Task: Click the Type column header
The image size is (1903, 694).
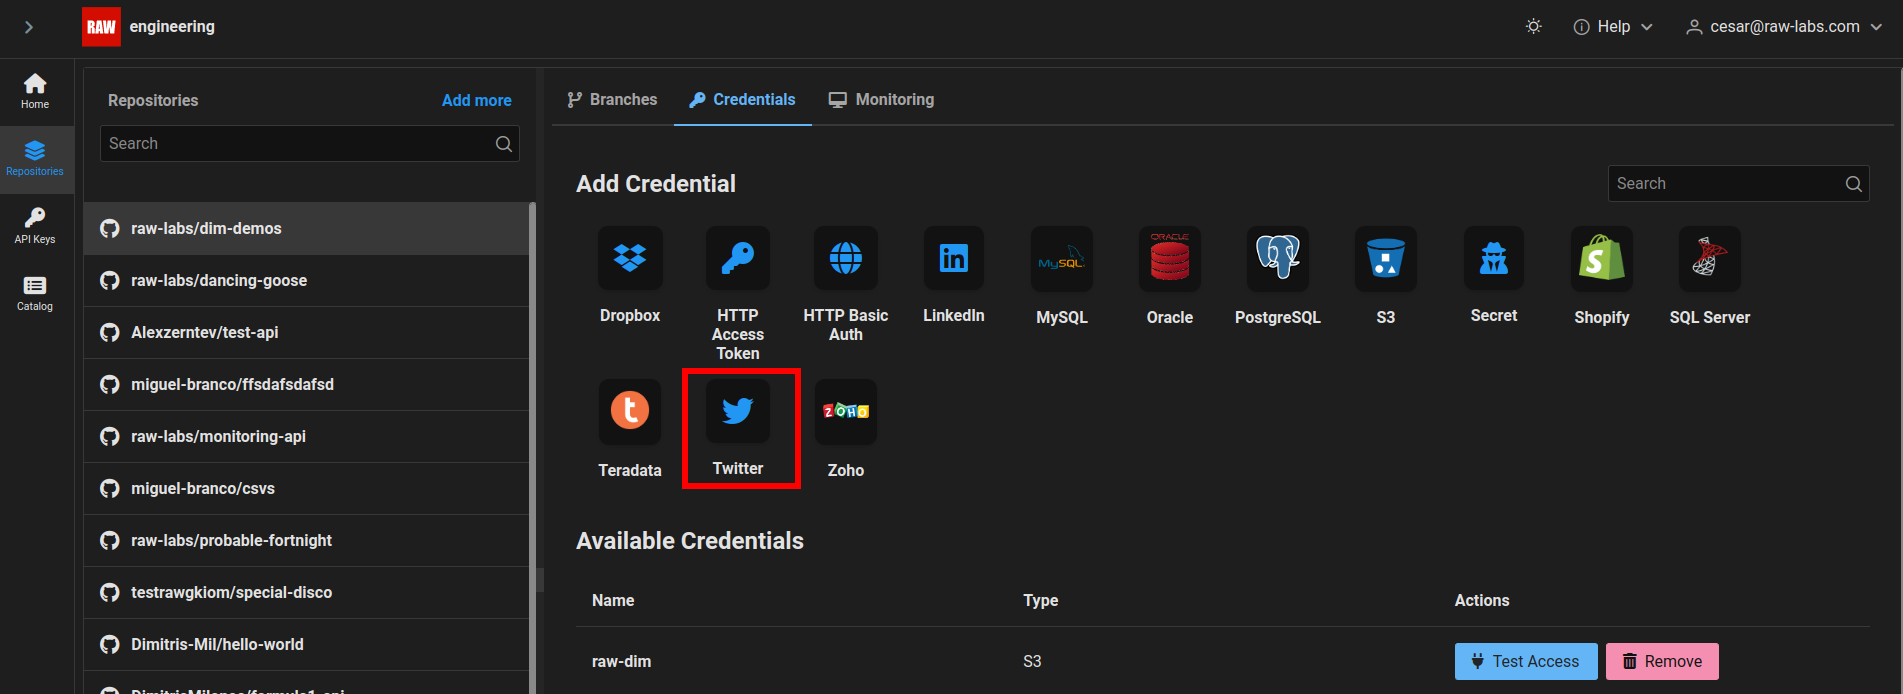Action: point(1040,600)
